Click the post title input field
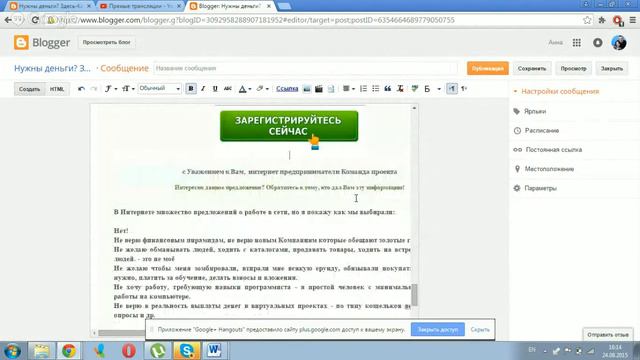This screenshot has width=640, height=360. pos(305,68)
